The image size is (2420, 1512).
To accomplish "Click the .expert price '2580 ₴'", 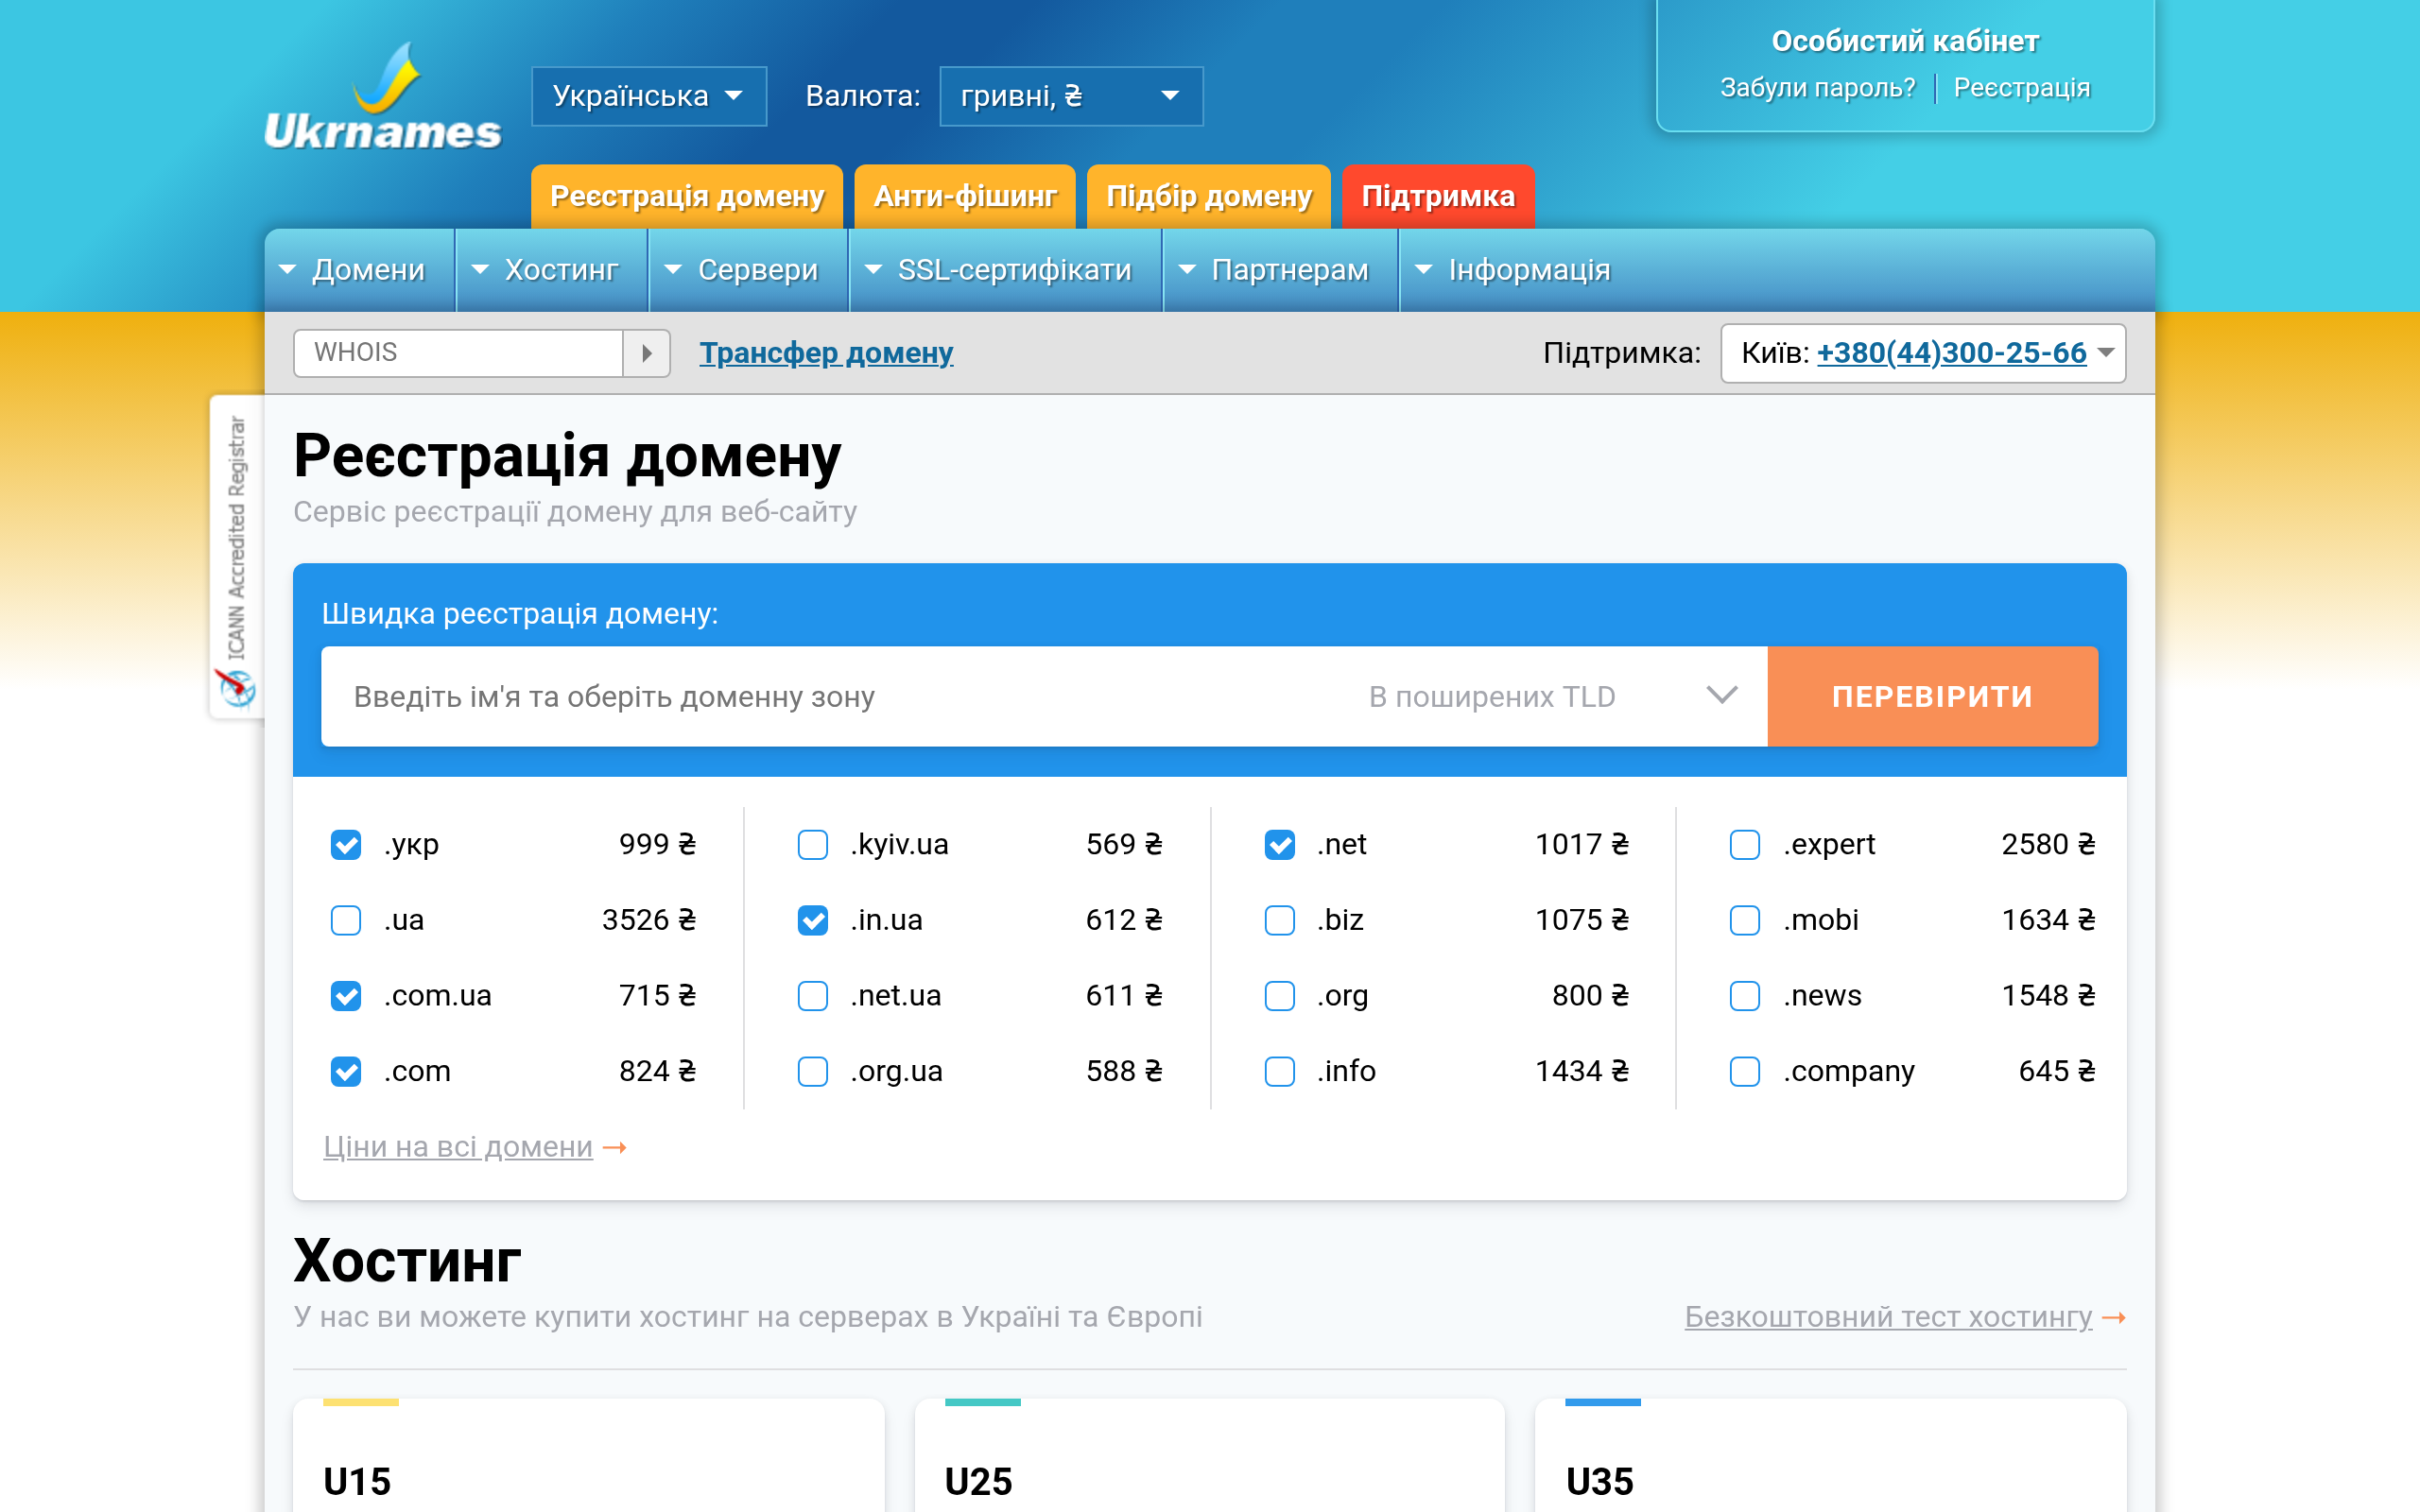I will (x=2048, y=845).
